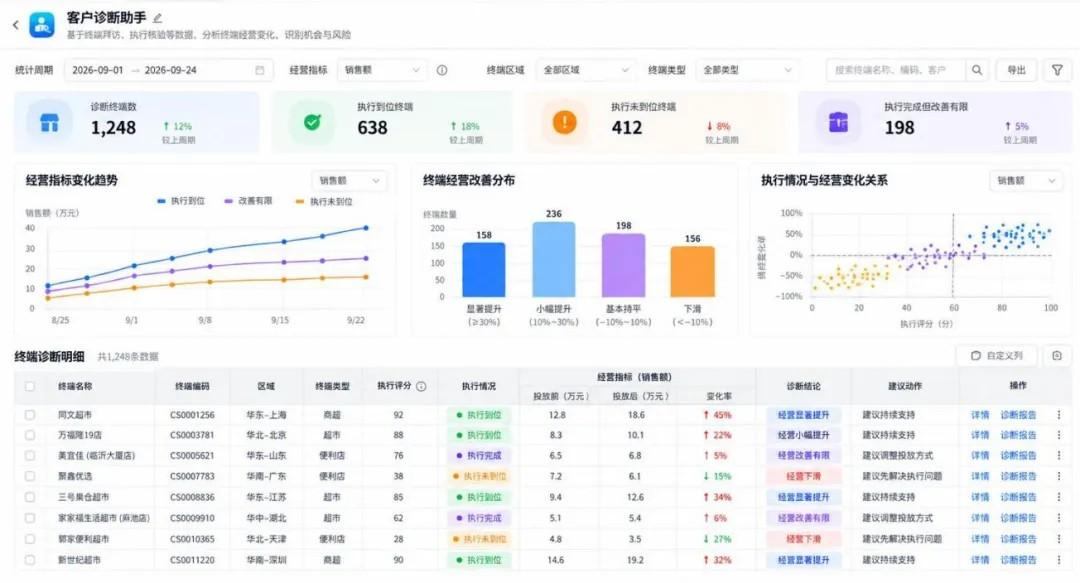Click terminal code CS0003781
This screenshot has height=583, width=1080.
point(192,435)
